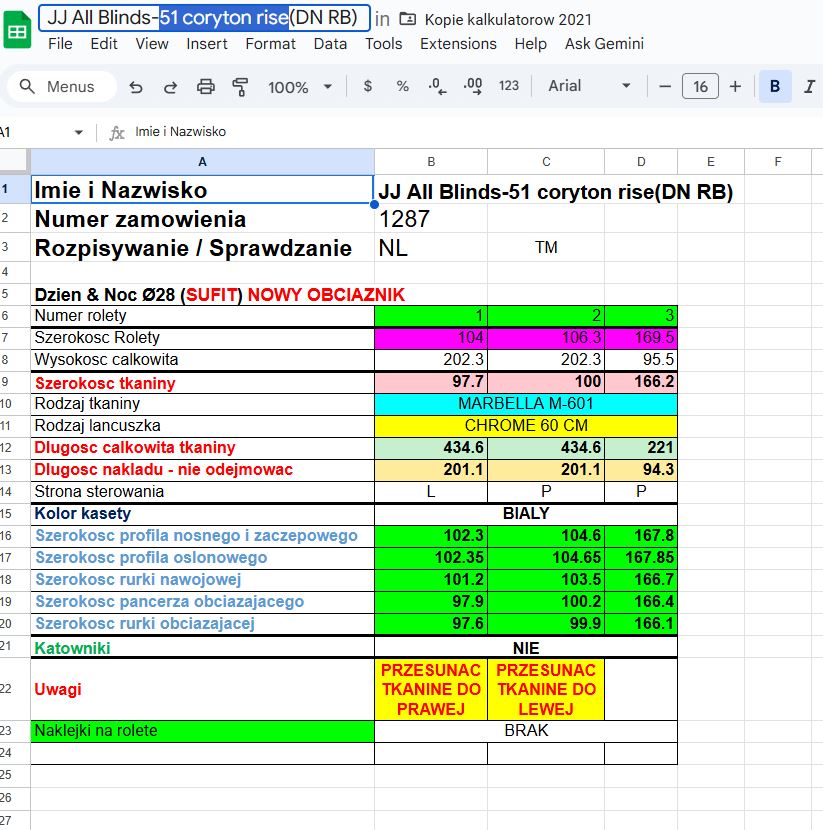Decrease font size with minus button

pyautogui.click(x=665, y=87)
